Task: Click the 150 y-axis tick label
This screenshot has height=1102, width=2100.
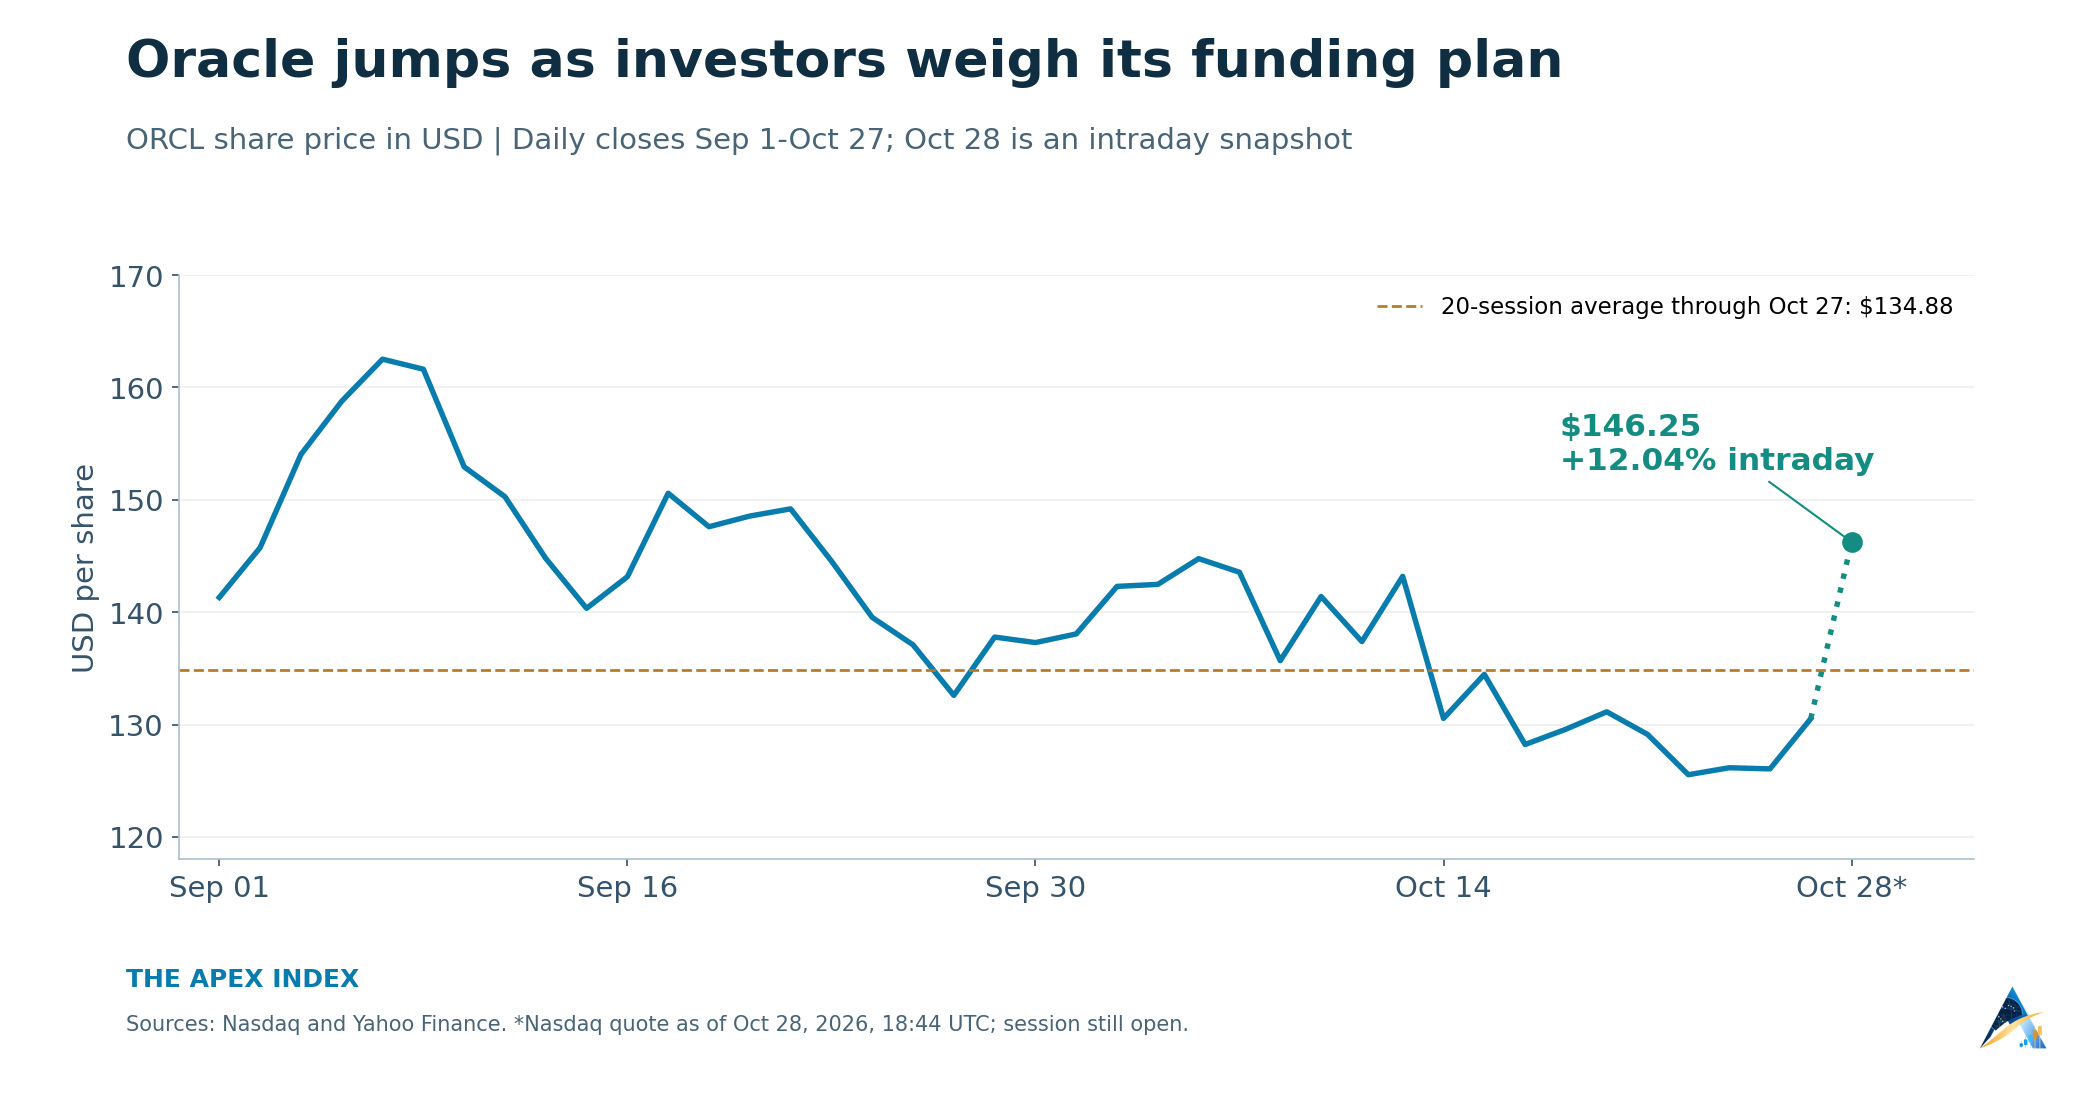Action: [x=136, y=500]
